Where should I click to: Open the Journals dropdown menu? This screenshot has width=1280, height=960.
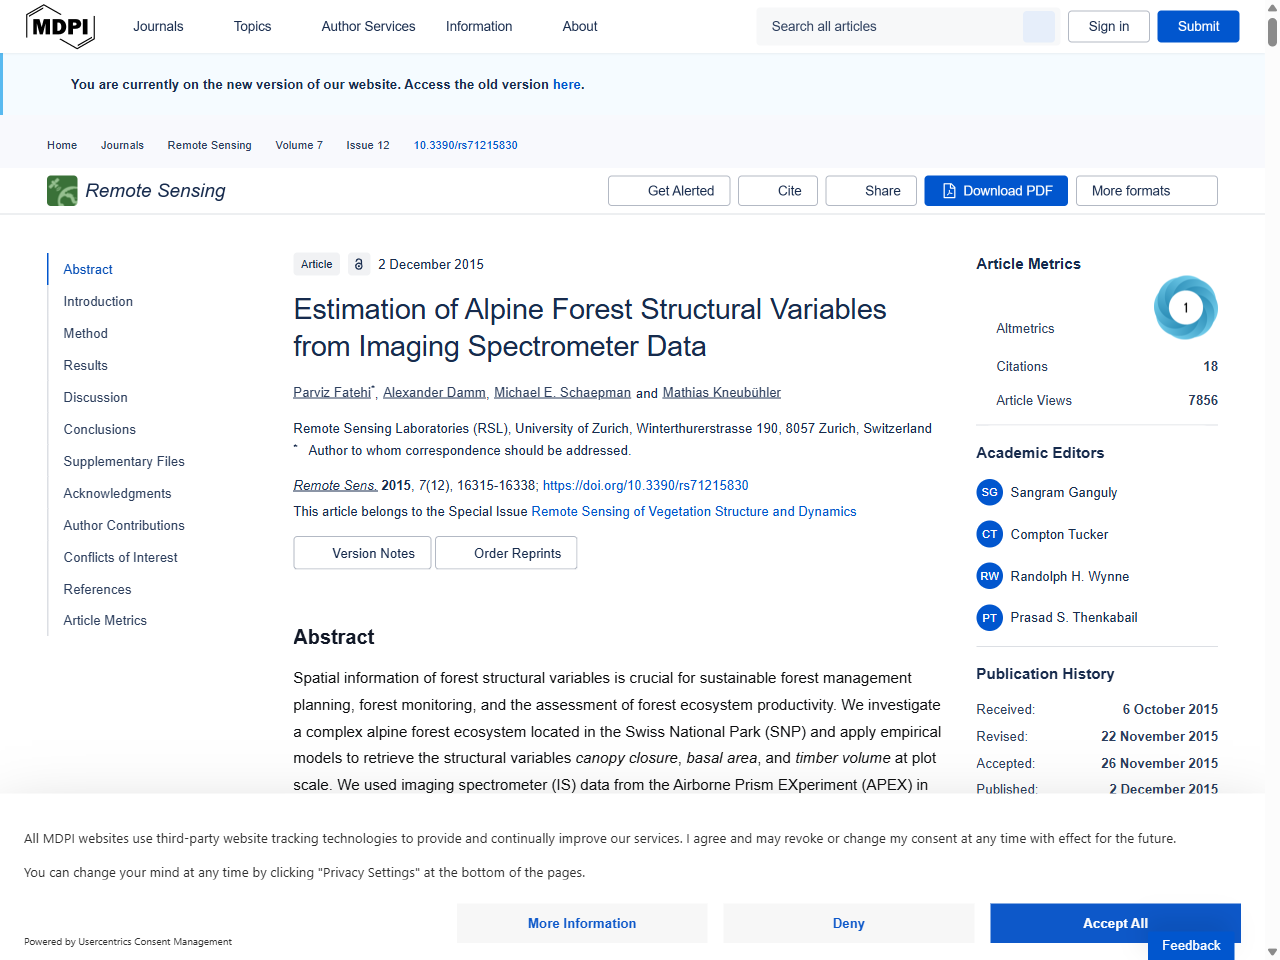[x=158, y=26]
